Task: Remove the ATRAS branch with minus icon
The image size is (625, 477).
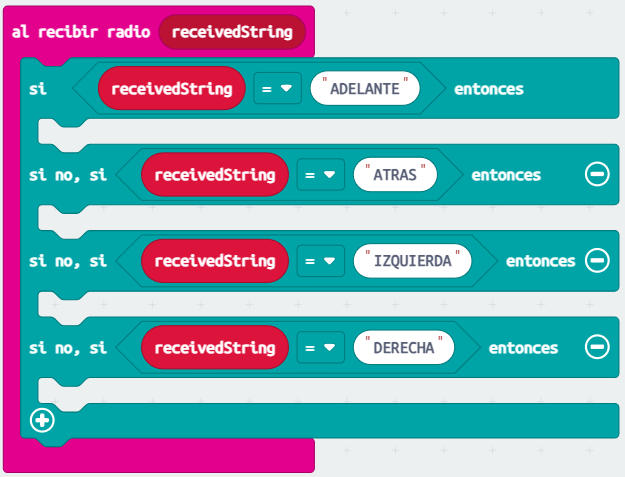Action: coord(596,175)
